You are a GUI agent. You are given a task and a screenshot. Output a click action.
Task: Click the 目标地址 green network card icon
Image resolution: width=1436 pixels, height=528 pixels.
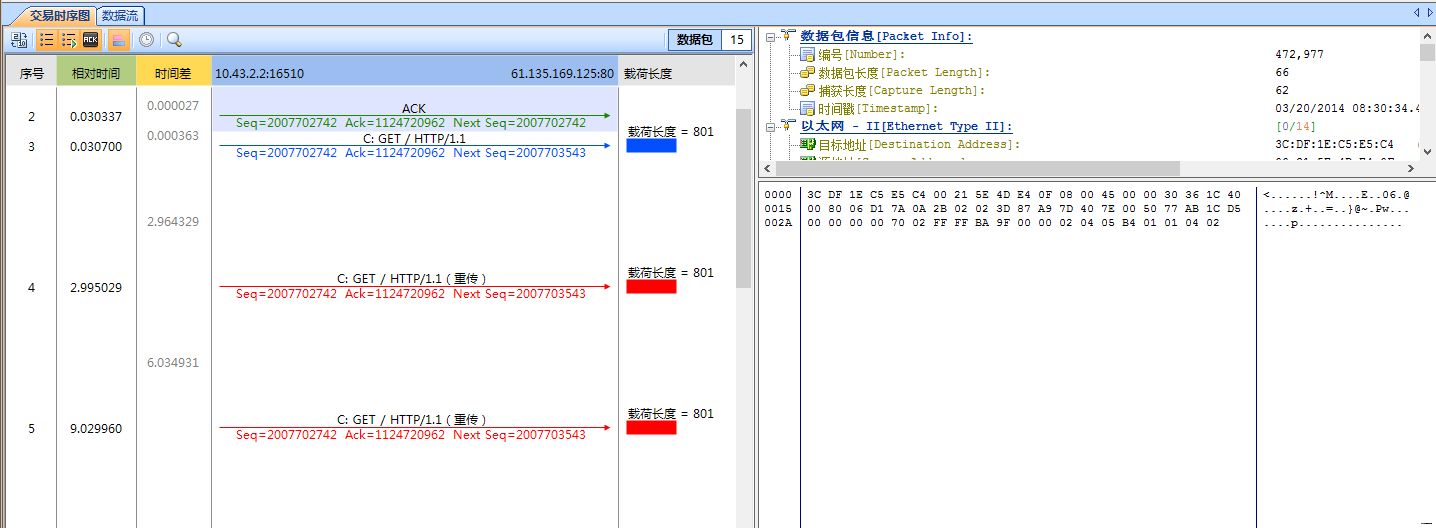tap(808, 144)
